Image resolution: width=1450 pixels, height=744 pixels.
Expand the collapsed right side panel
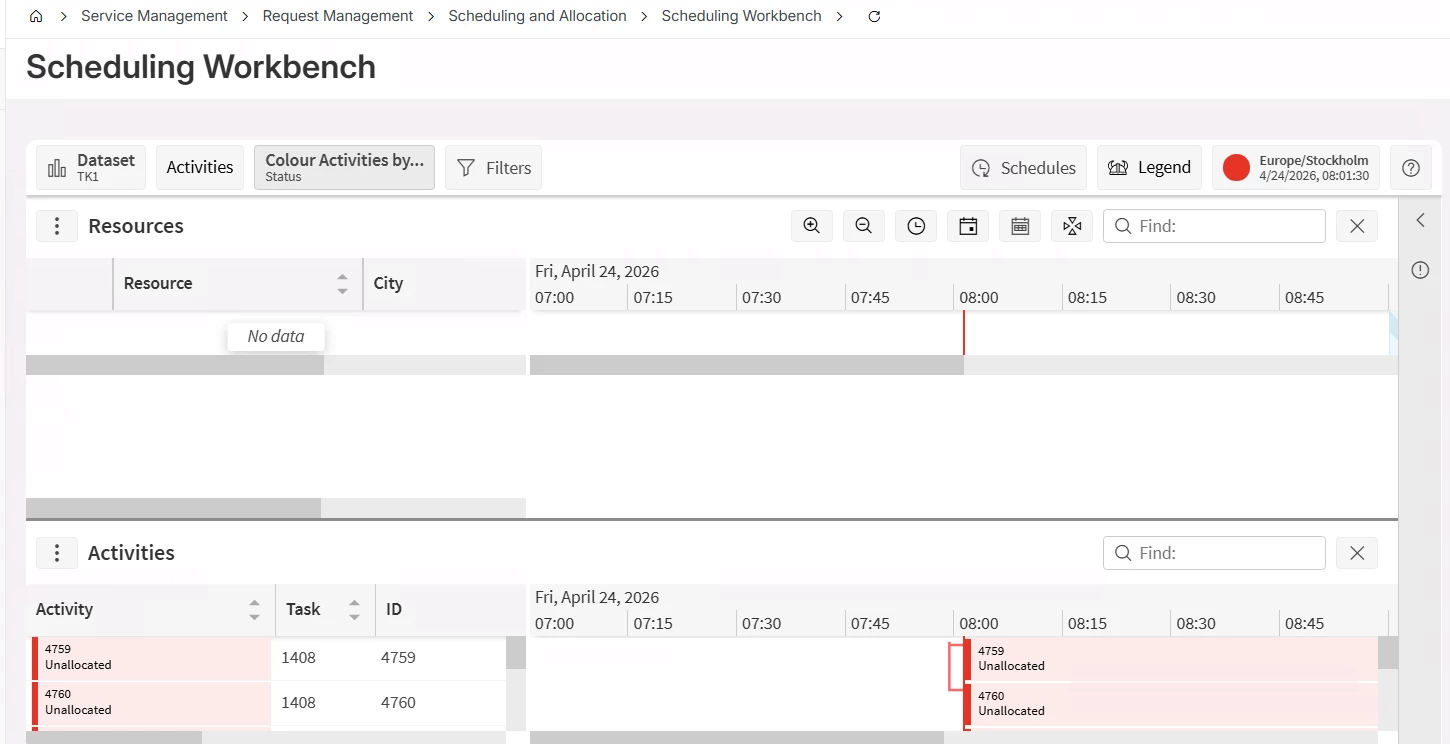(1420, 220)
